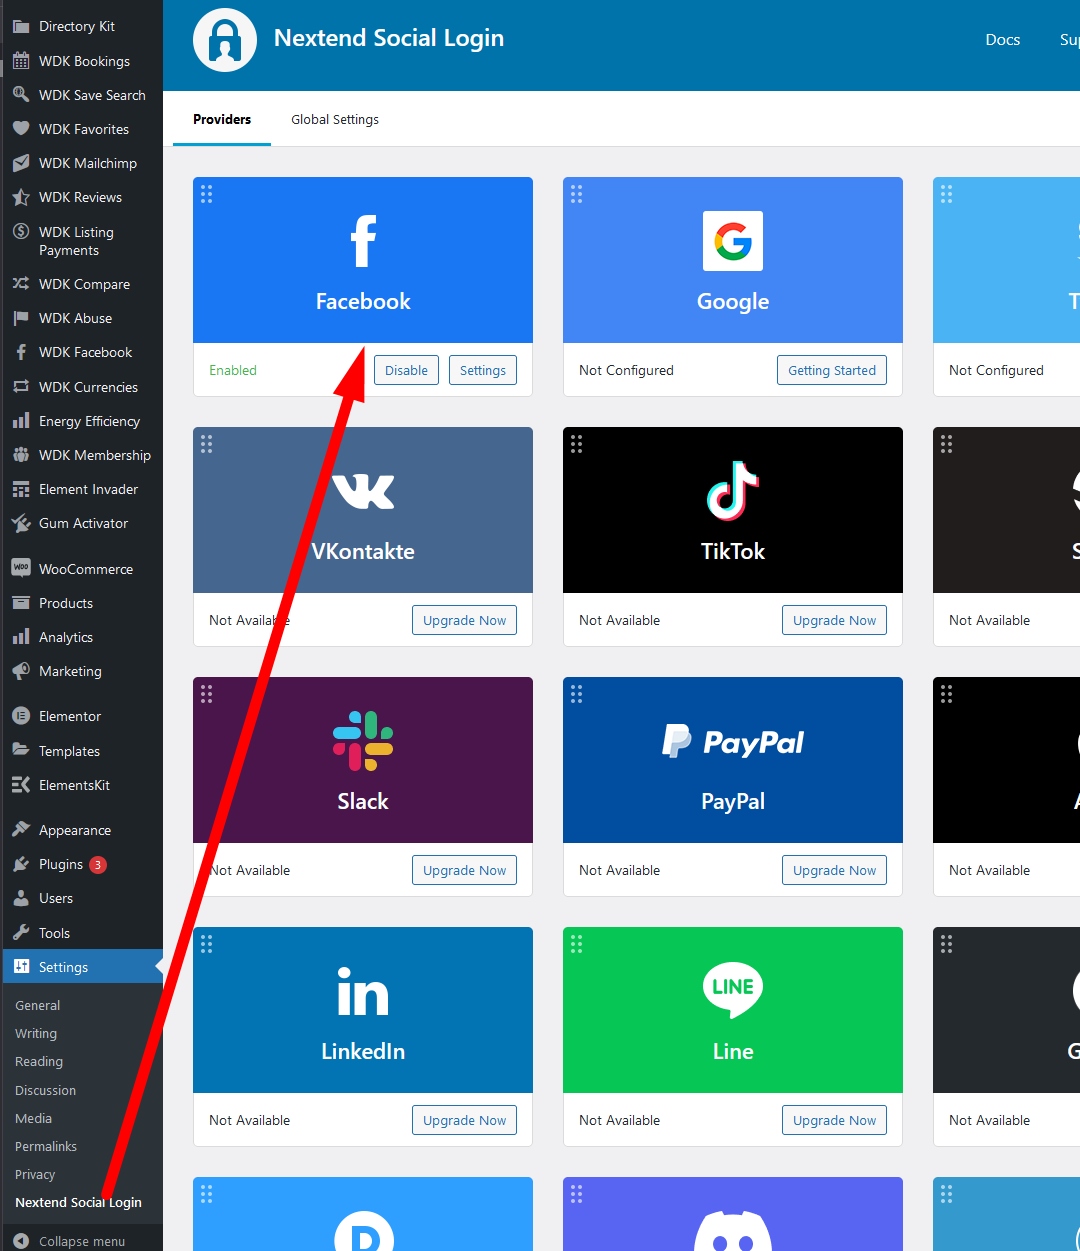Click Upgrade Now for Line

(x=835, y=1120)
